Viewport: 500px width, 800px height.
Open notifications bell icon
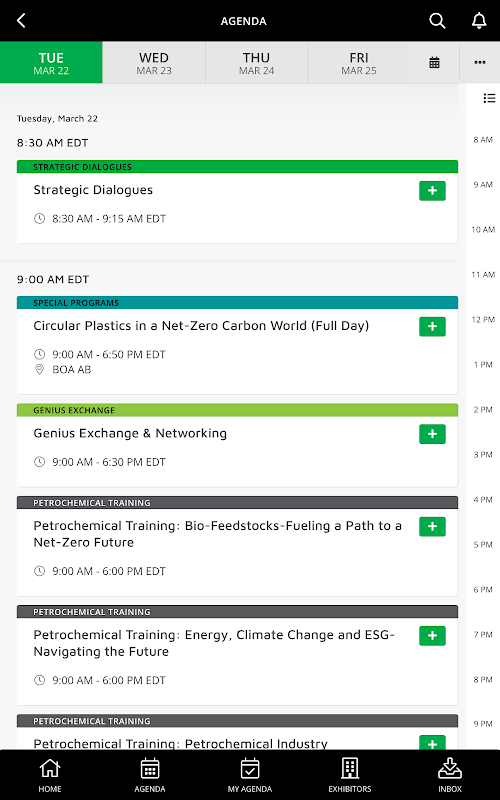[479, 21]
